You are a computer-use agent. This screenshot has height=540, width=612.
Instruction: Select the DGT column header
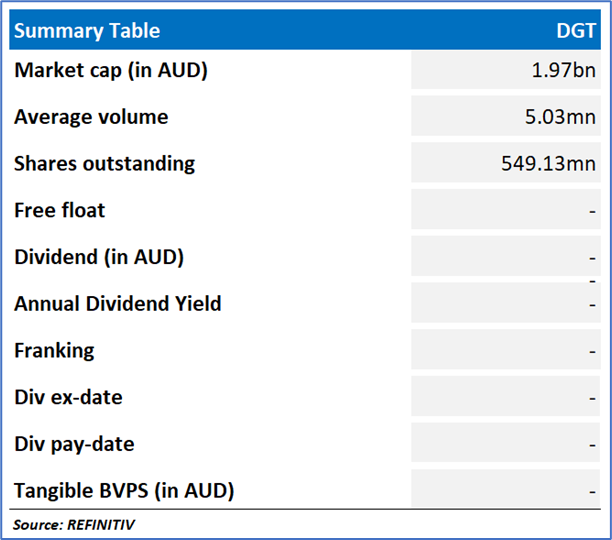click(577, 31)
